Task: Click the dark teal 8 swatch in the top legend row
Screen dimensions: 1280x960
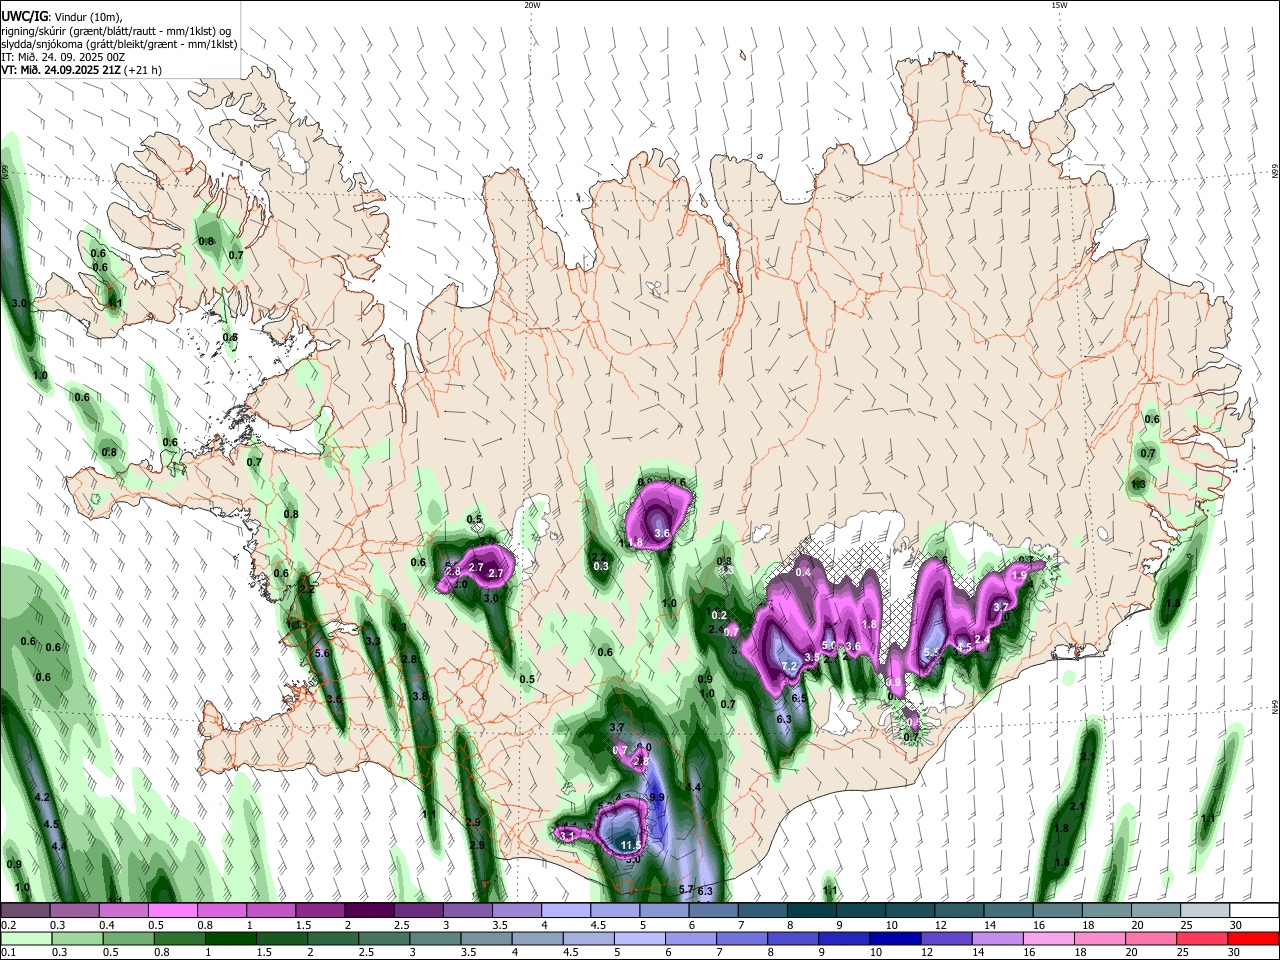Action: pyautogui.click(x=812, y=911)
